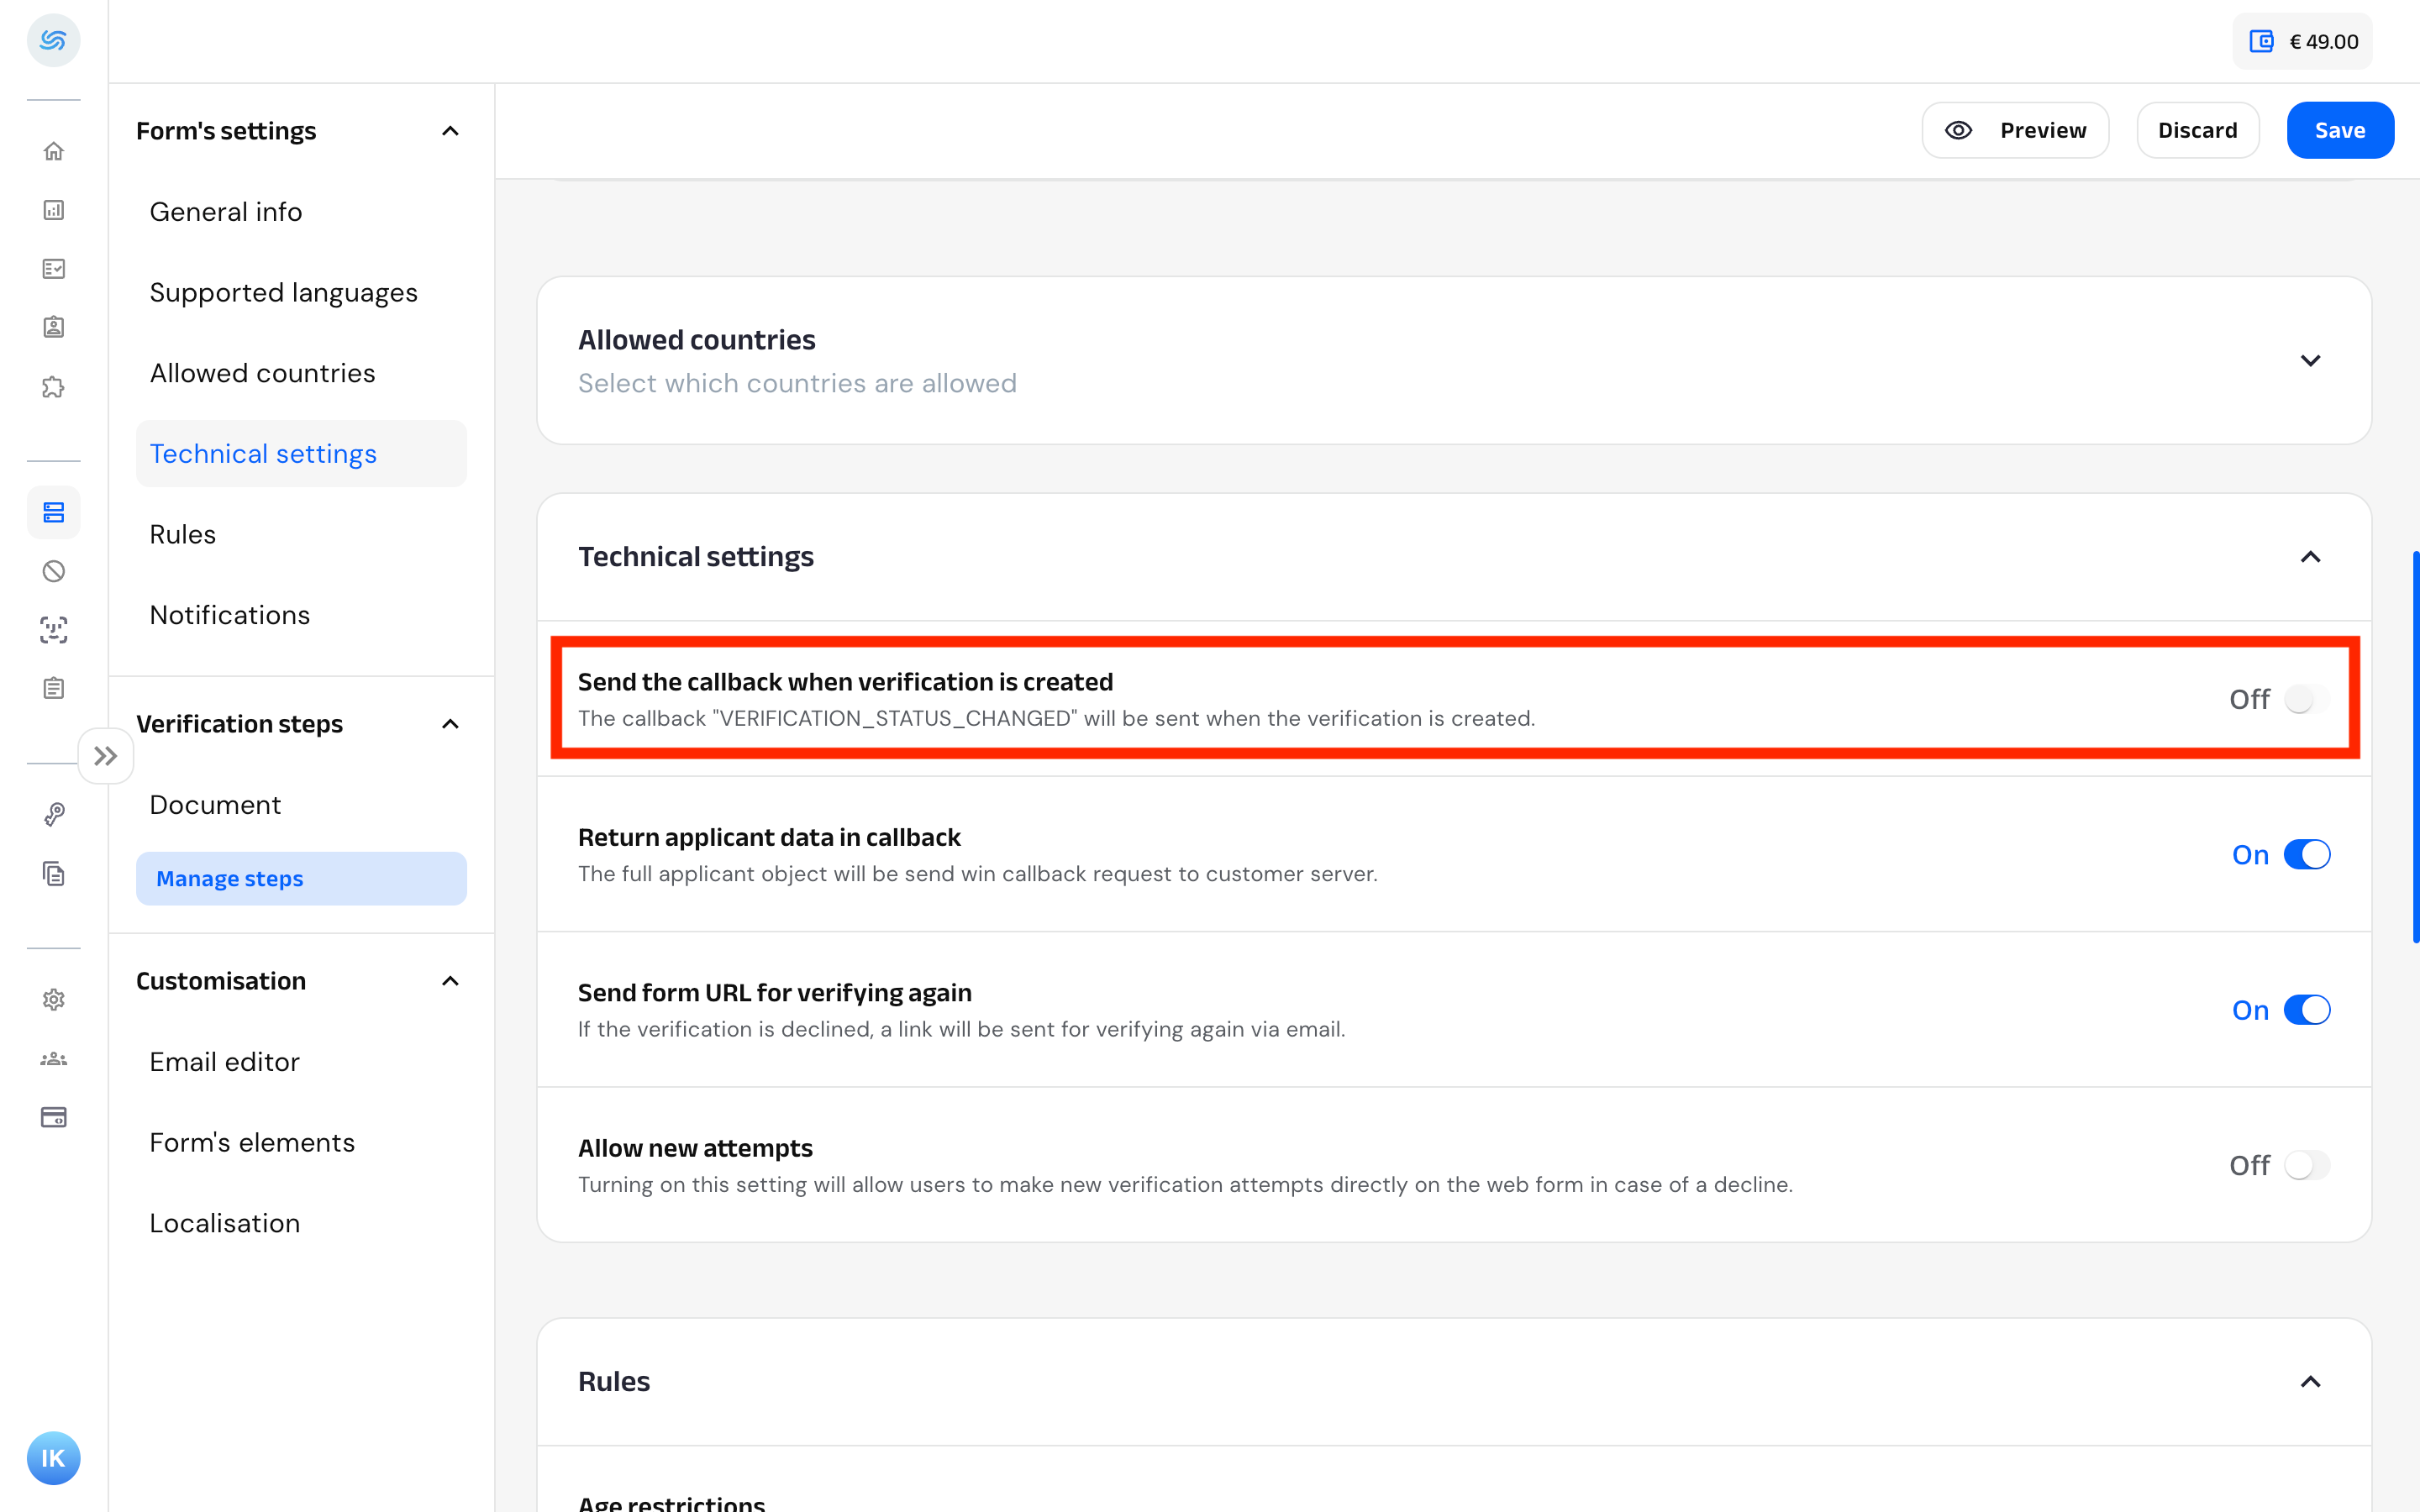Open the home icon in sidebar
2420x1512 pixels.
pos(54,151)
